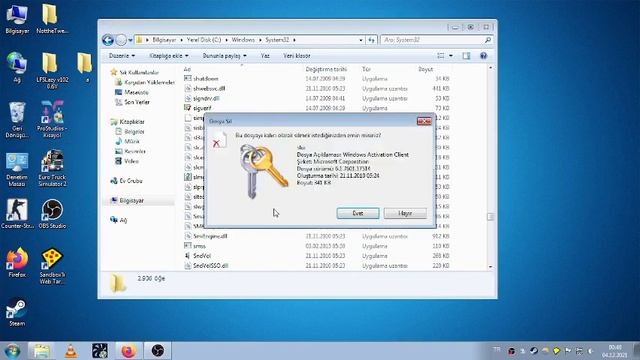
Task: Select SndVol file row
Action: pyautogui.click(x=316, y=256)
